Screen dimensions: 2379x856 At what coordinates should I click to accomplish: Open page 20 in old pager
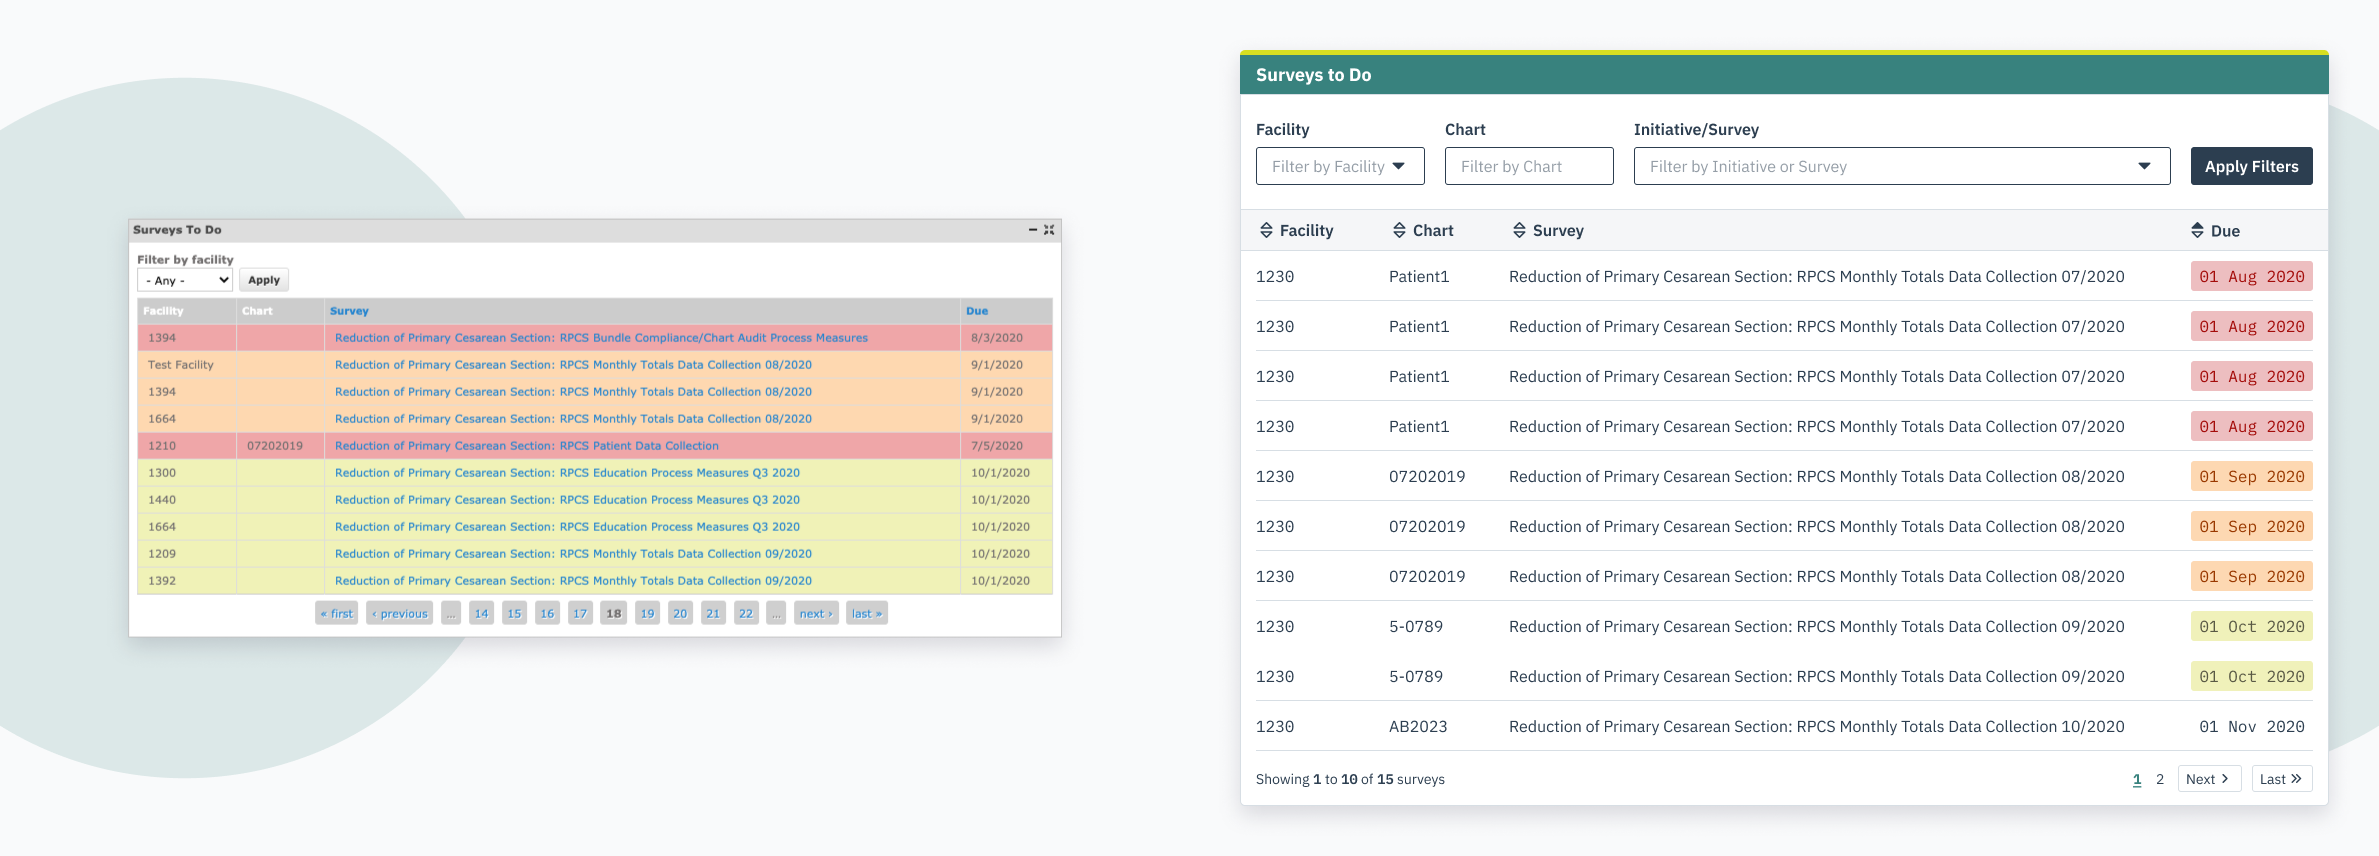click(x=680, y=613)
